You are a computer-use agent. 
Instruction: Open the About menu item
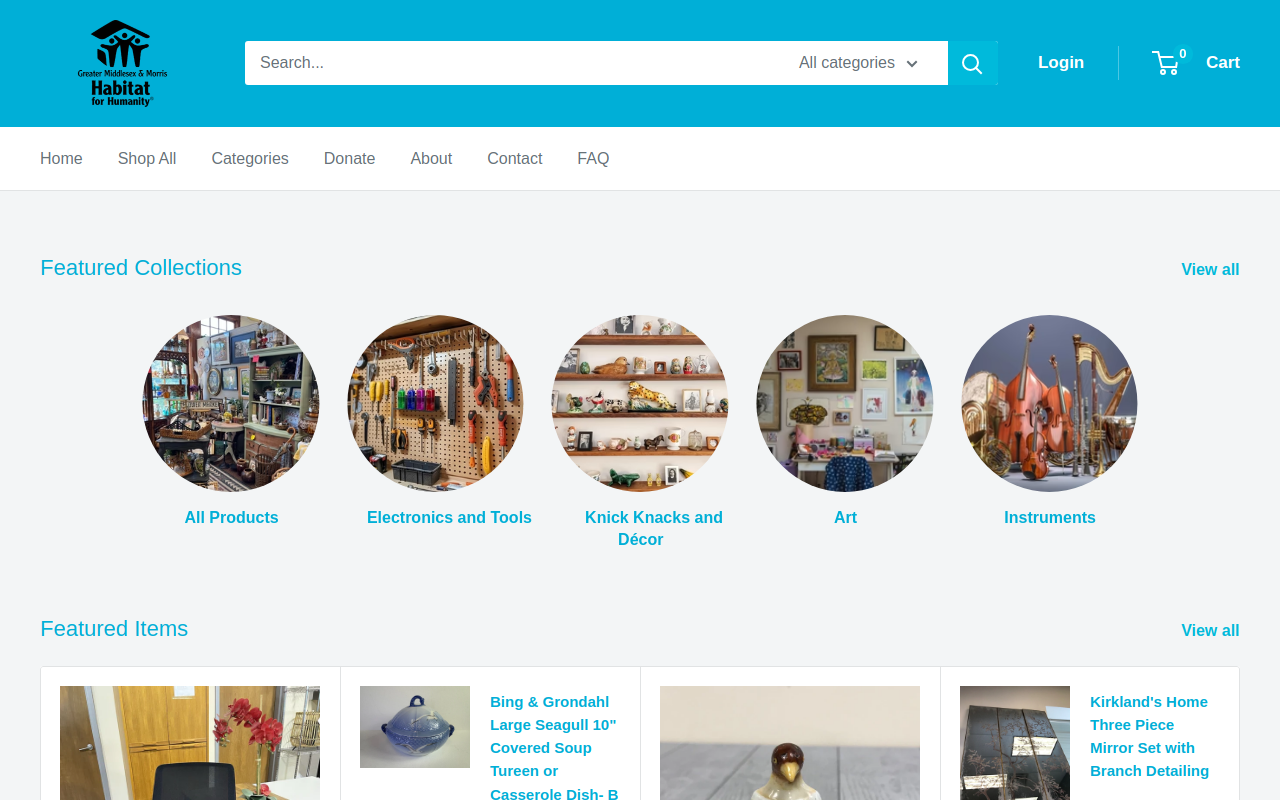point(431,158)
